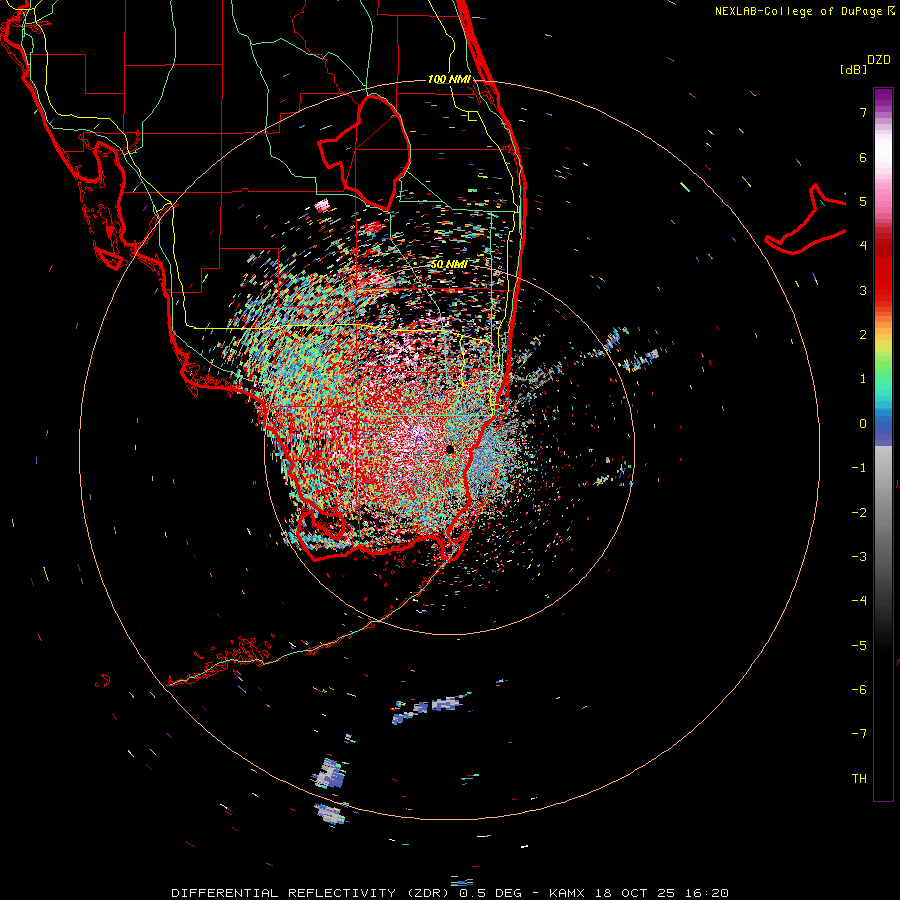The height and width of the screenshot is (900, 900).
Task: Click the 50 NMI range ring label
Action: [x=449, y=264]
